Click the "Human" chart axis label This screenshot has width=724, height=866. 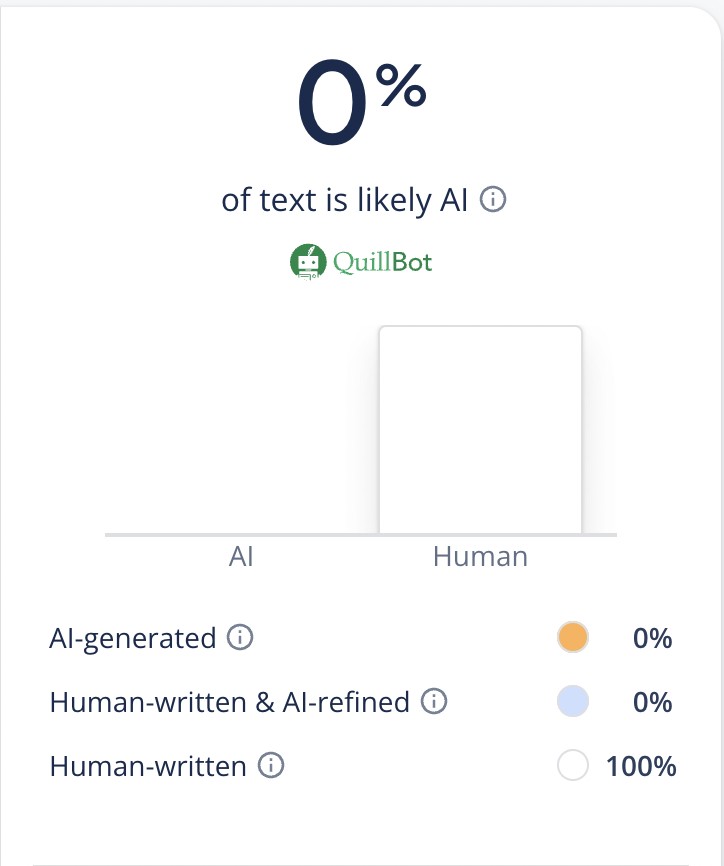coord(480,557)
